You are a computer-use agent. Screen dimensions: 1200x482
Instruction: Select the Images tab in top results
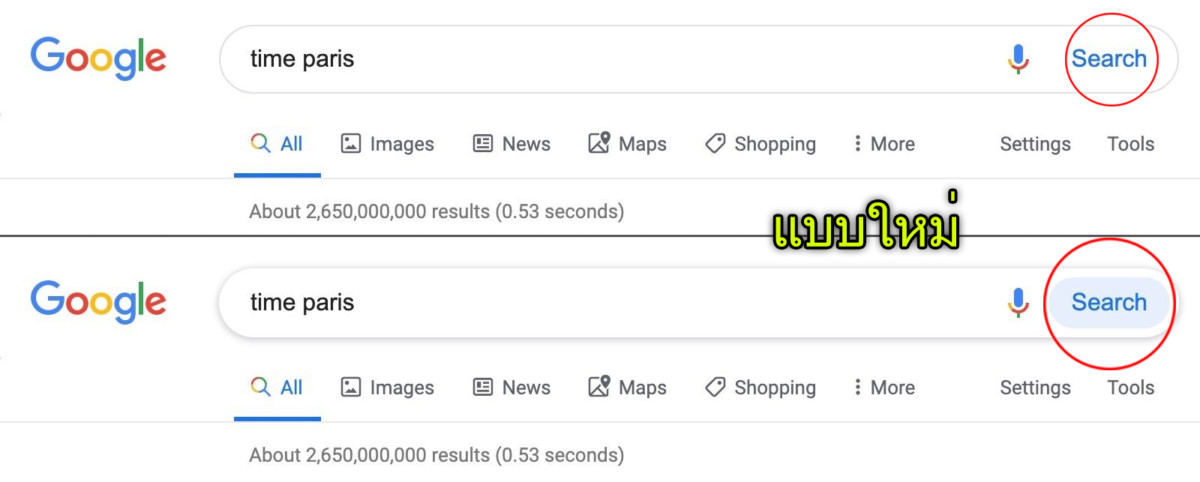(387, 144)
